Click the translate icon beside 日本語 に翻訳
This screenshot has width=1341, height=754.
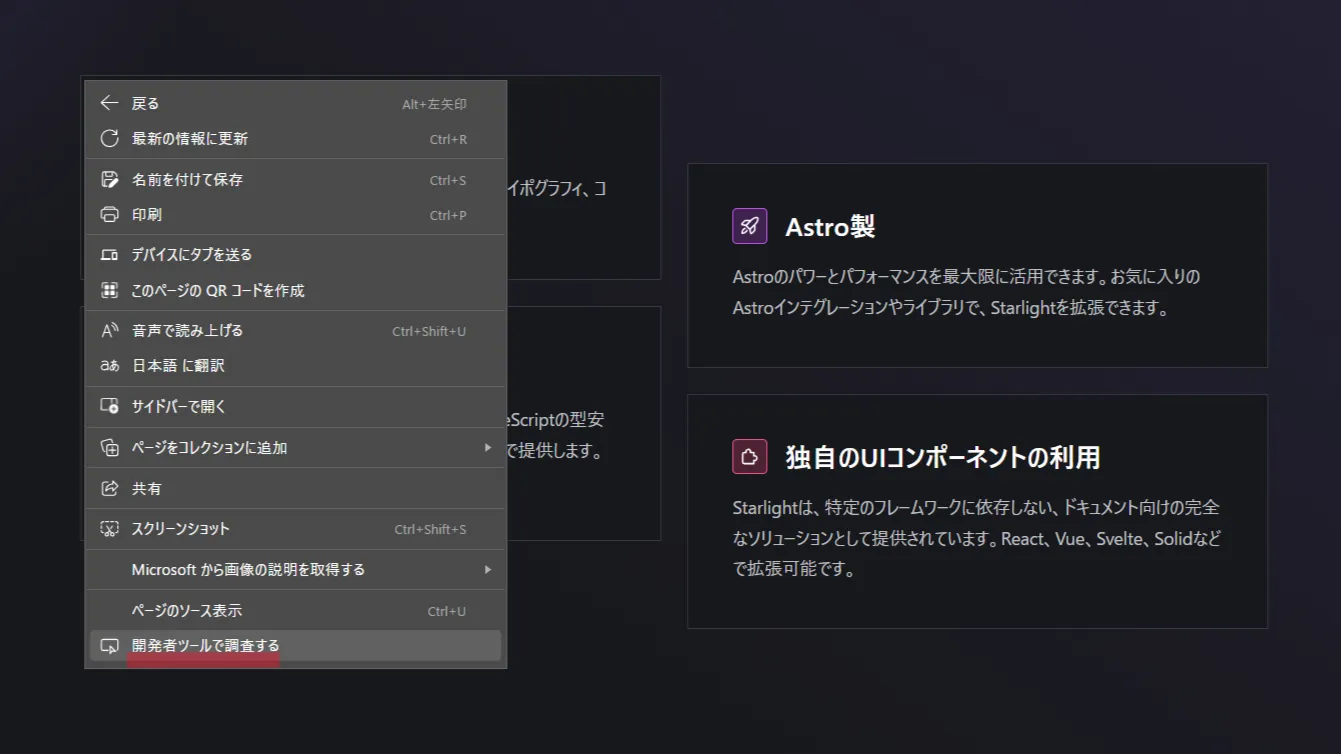(x=110, y=366)
